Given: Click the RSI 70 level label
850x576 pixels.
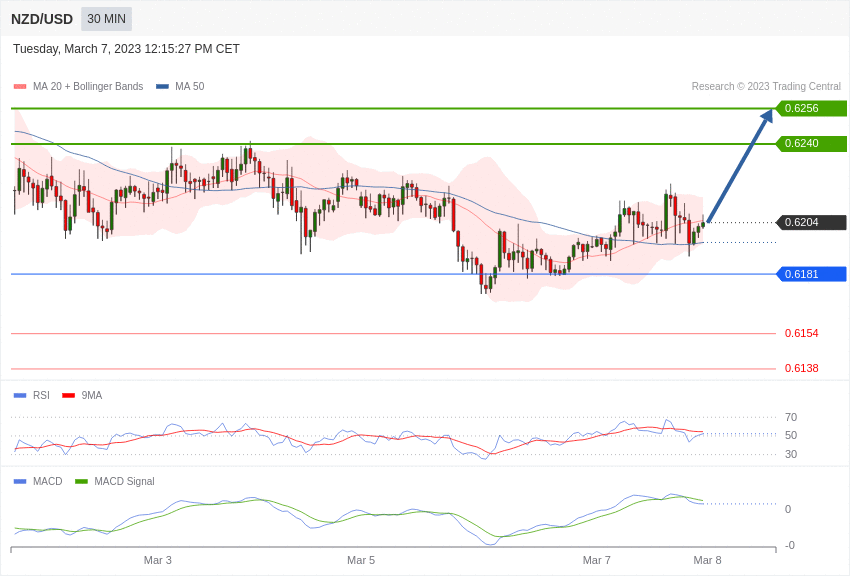Looking at the screenshot, I should pyautogui.click(x=791, y=417).
